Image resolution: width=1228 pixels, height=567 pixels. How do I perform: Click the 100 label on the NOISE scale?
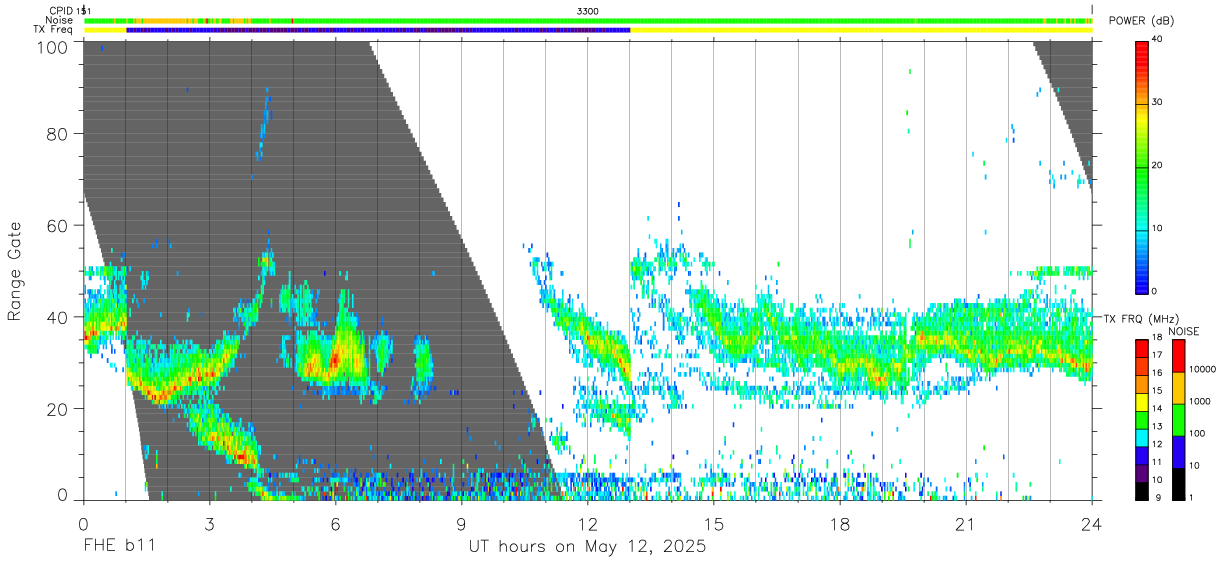pos(1197,434)
